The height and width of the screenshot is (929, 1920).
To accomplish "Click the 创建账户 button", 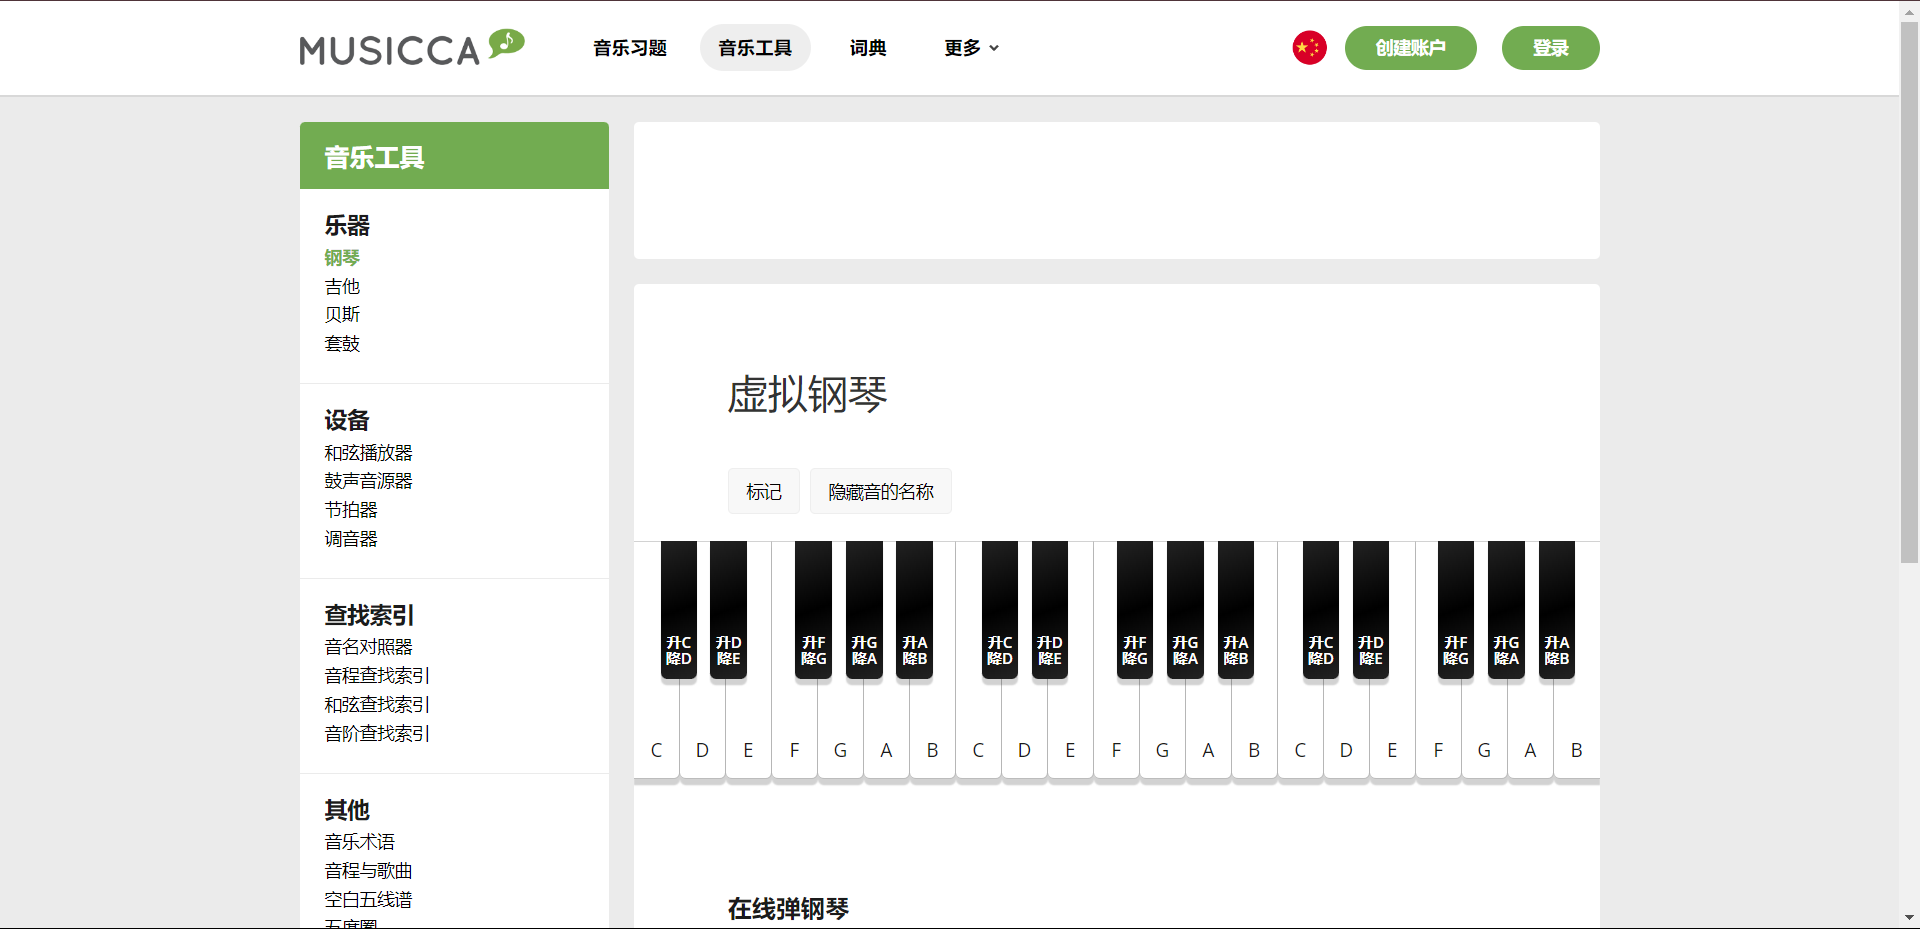I will pyautogui.click(x=1410, y=48).
